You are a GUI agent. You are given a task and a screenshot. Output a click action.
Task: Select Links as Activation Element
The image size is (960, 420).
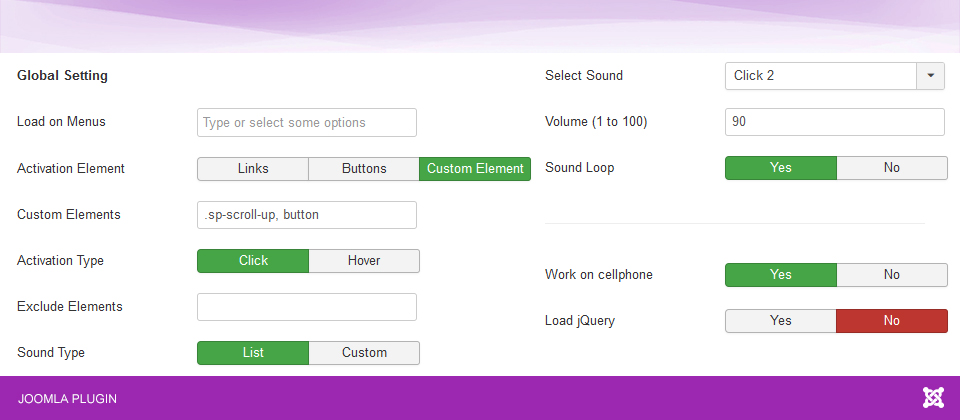pyautogui.click(x=253, y=168)
